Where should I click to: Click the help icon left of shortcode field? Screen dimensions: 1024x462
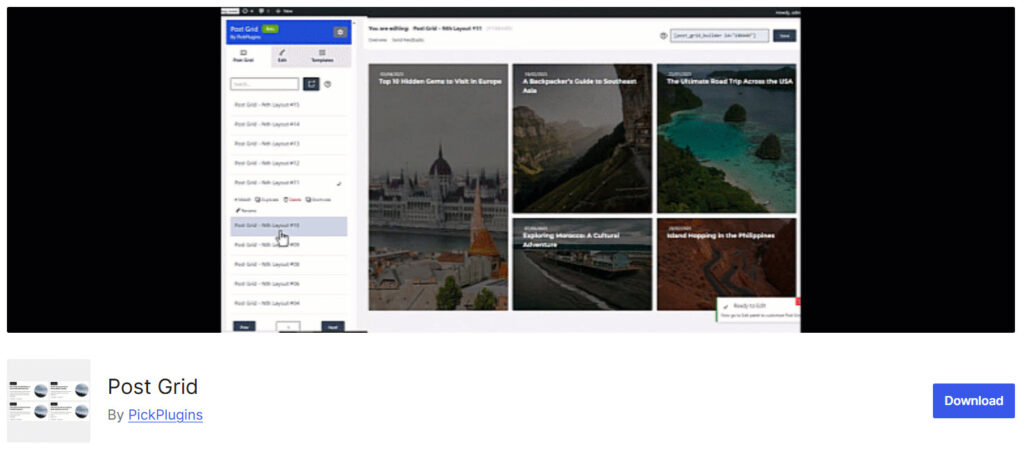[x=664, y=36]
